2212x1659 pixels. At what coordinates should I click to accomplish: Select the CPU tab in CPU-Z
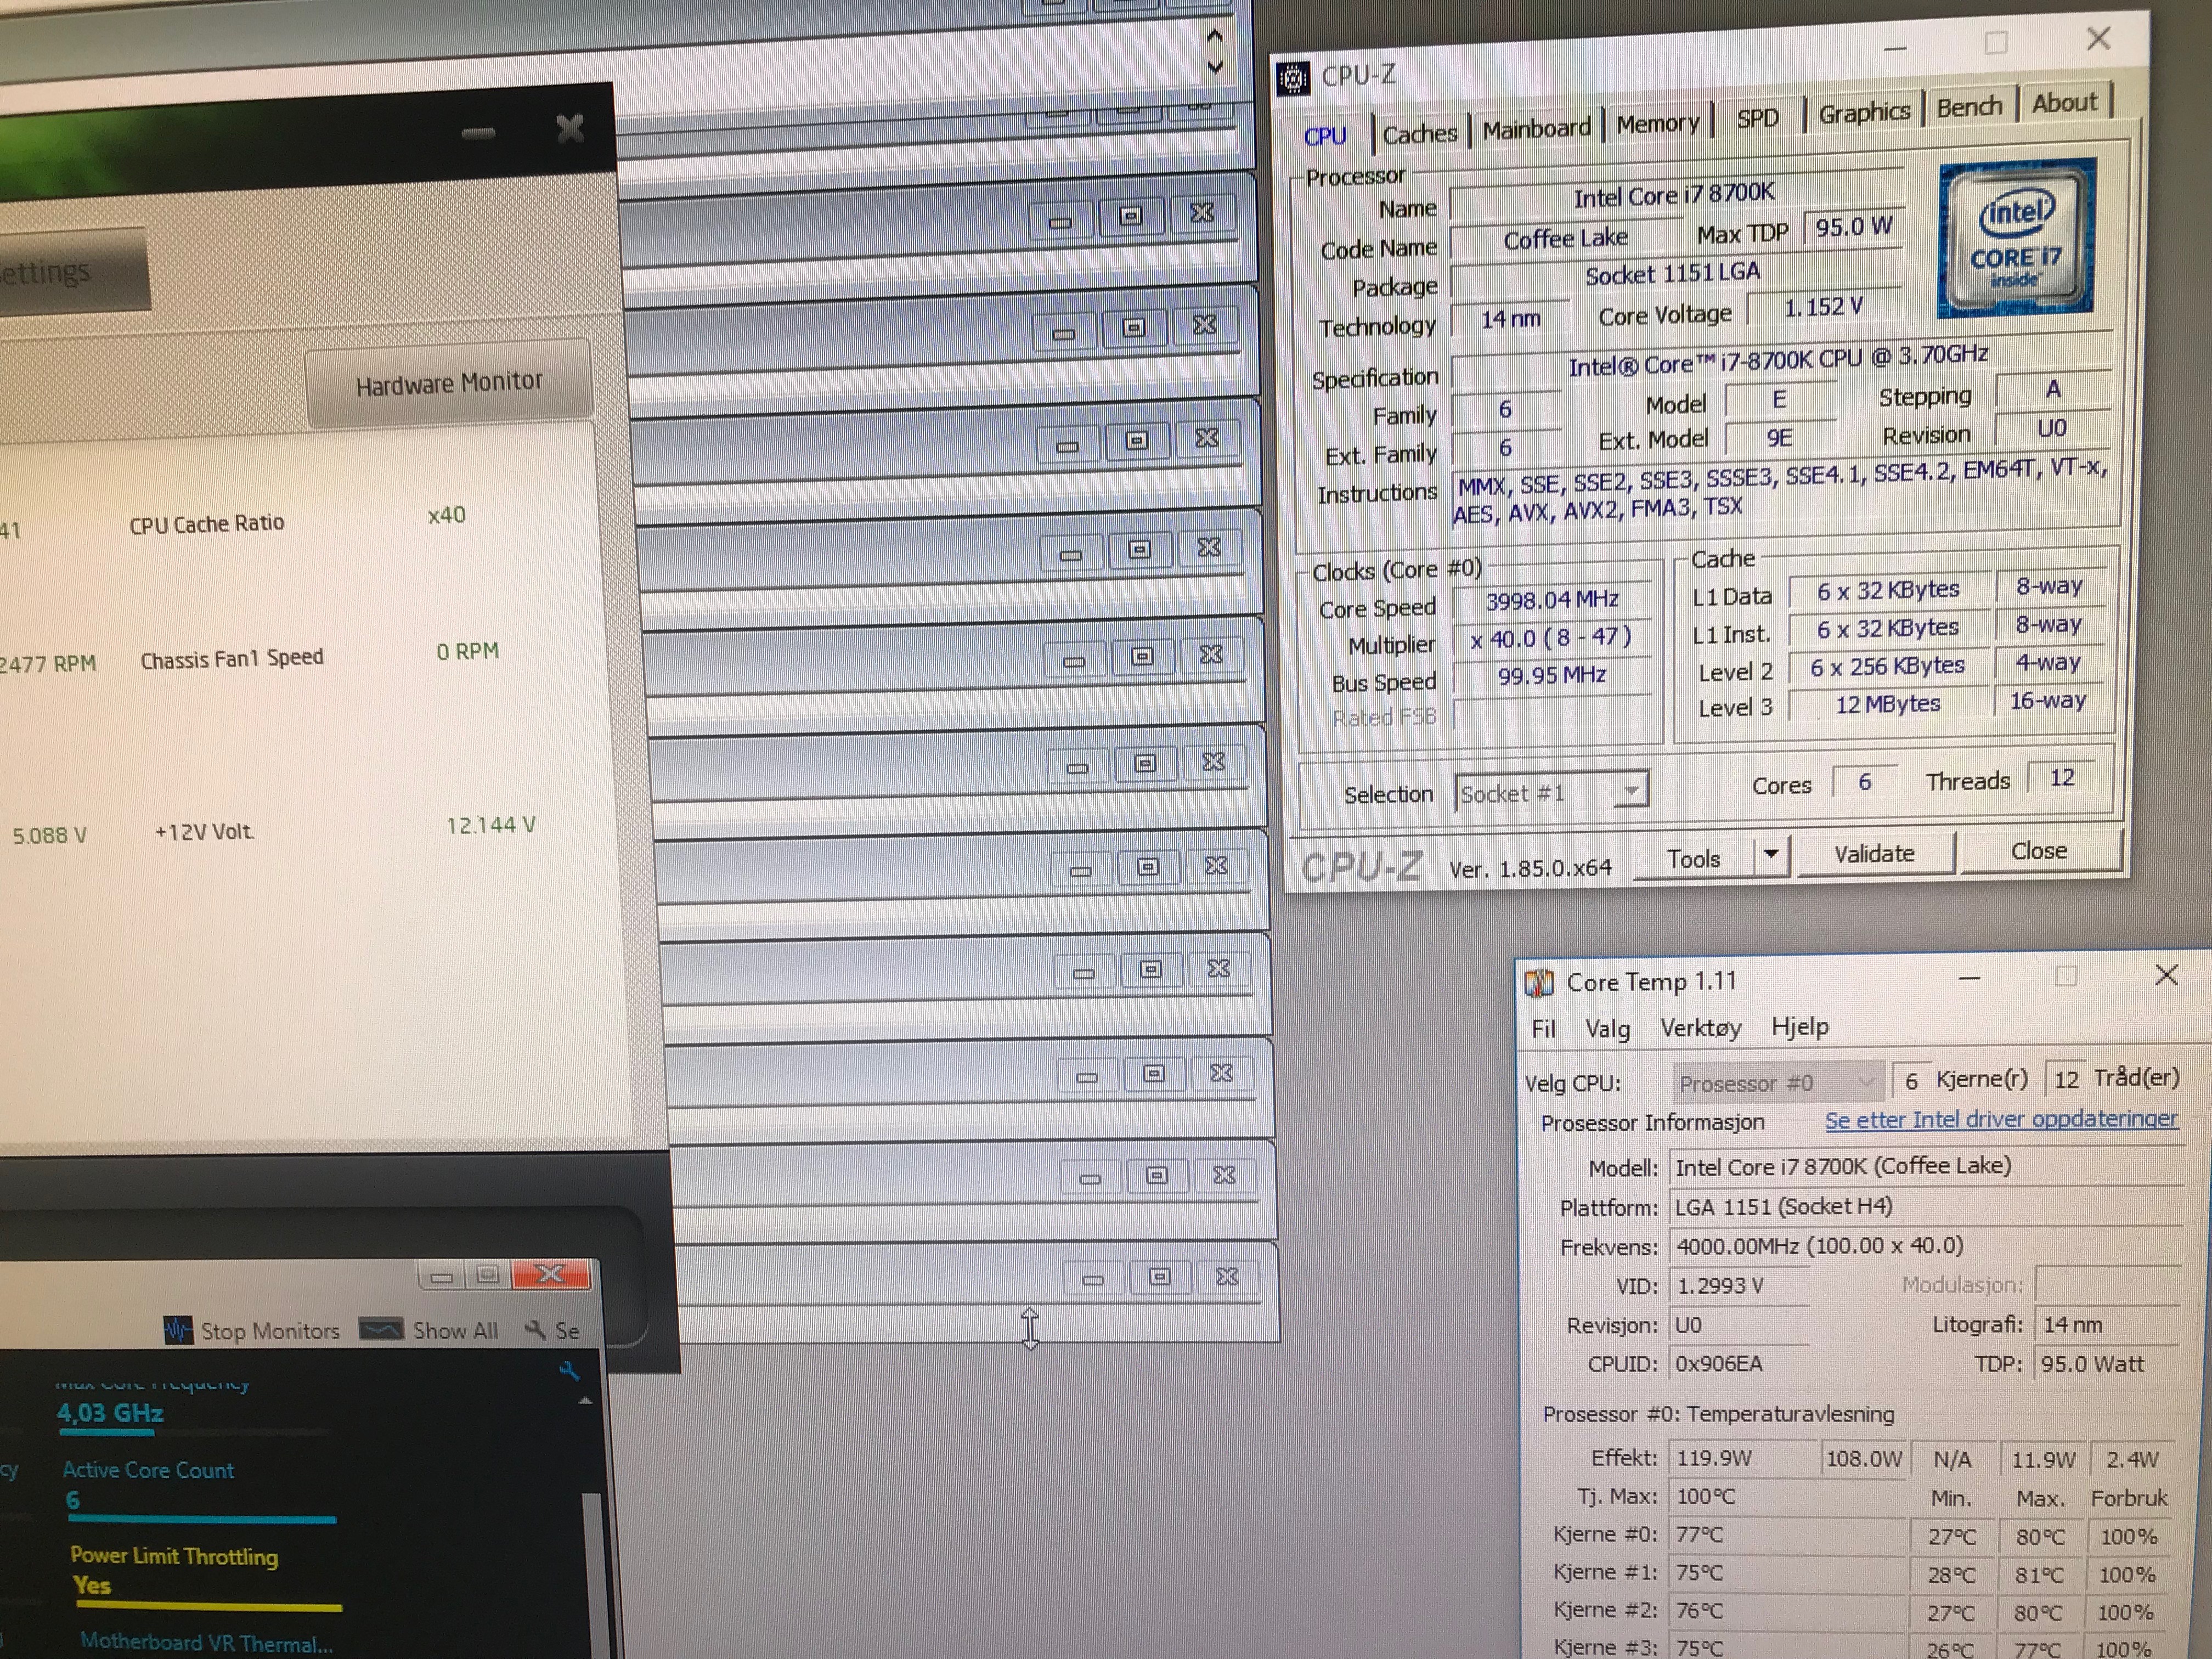pos(1325,137)
